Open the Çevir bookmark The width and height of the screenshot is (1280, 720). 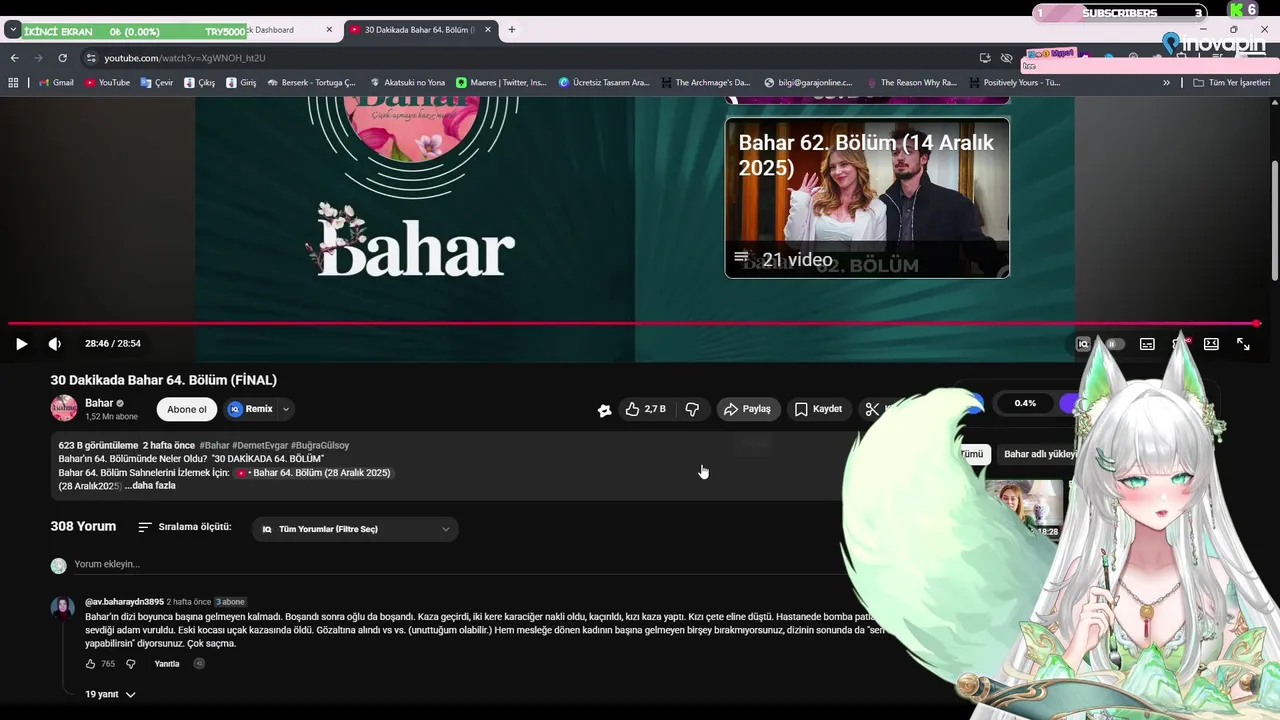coord(157,83)
